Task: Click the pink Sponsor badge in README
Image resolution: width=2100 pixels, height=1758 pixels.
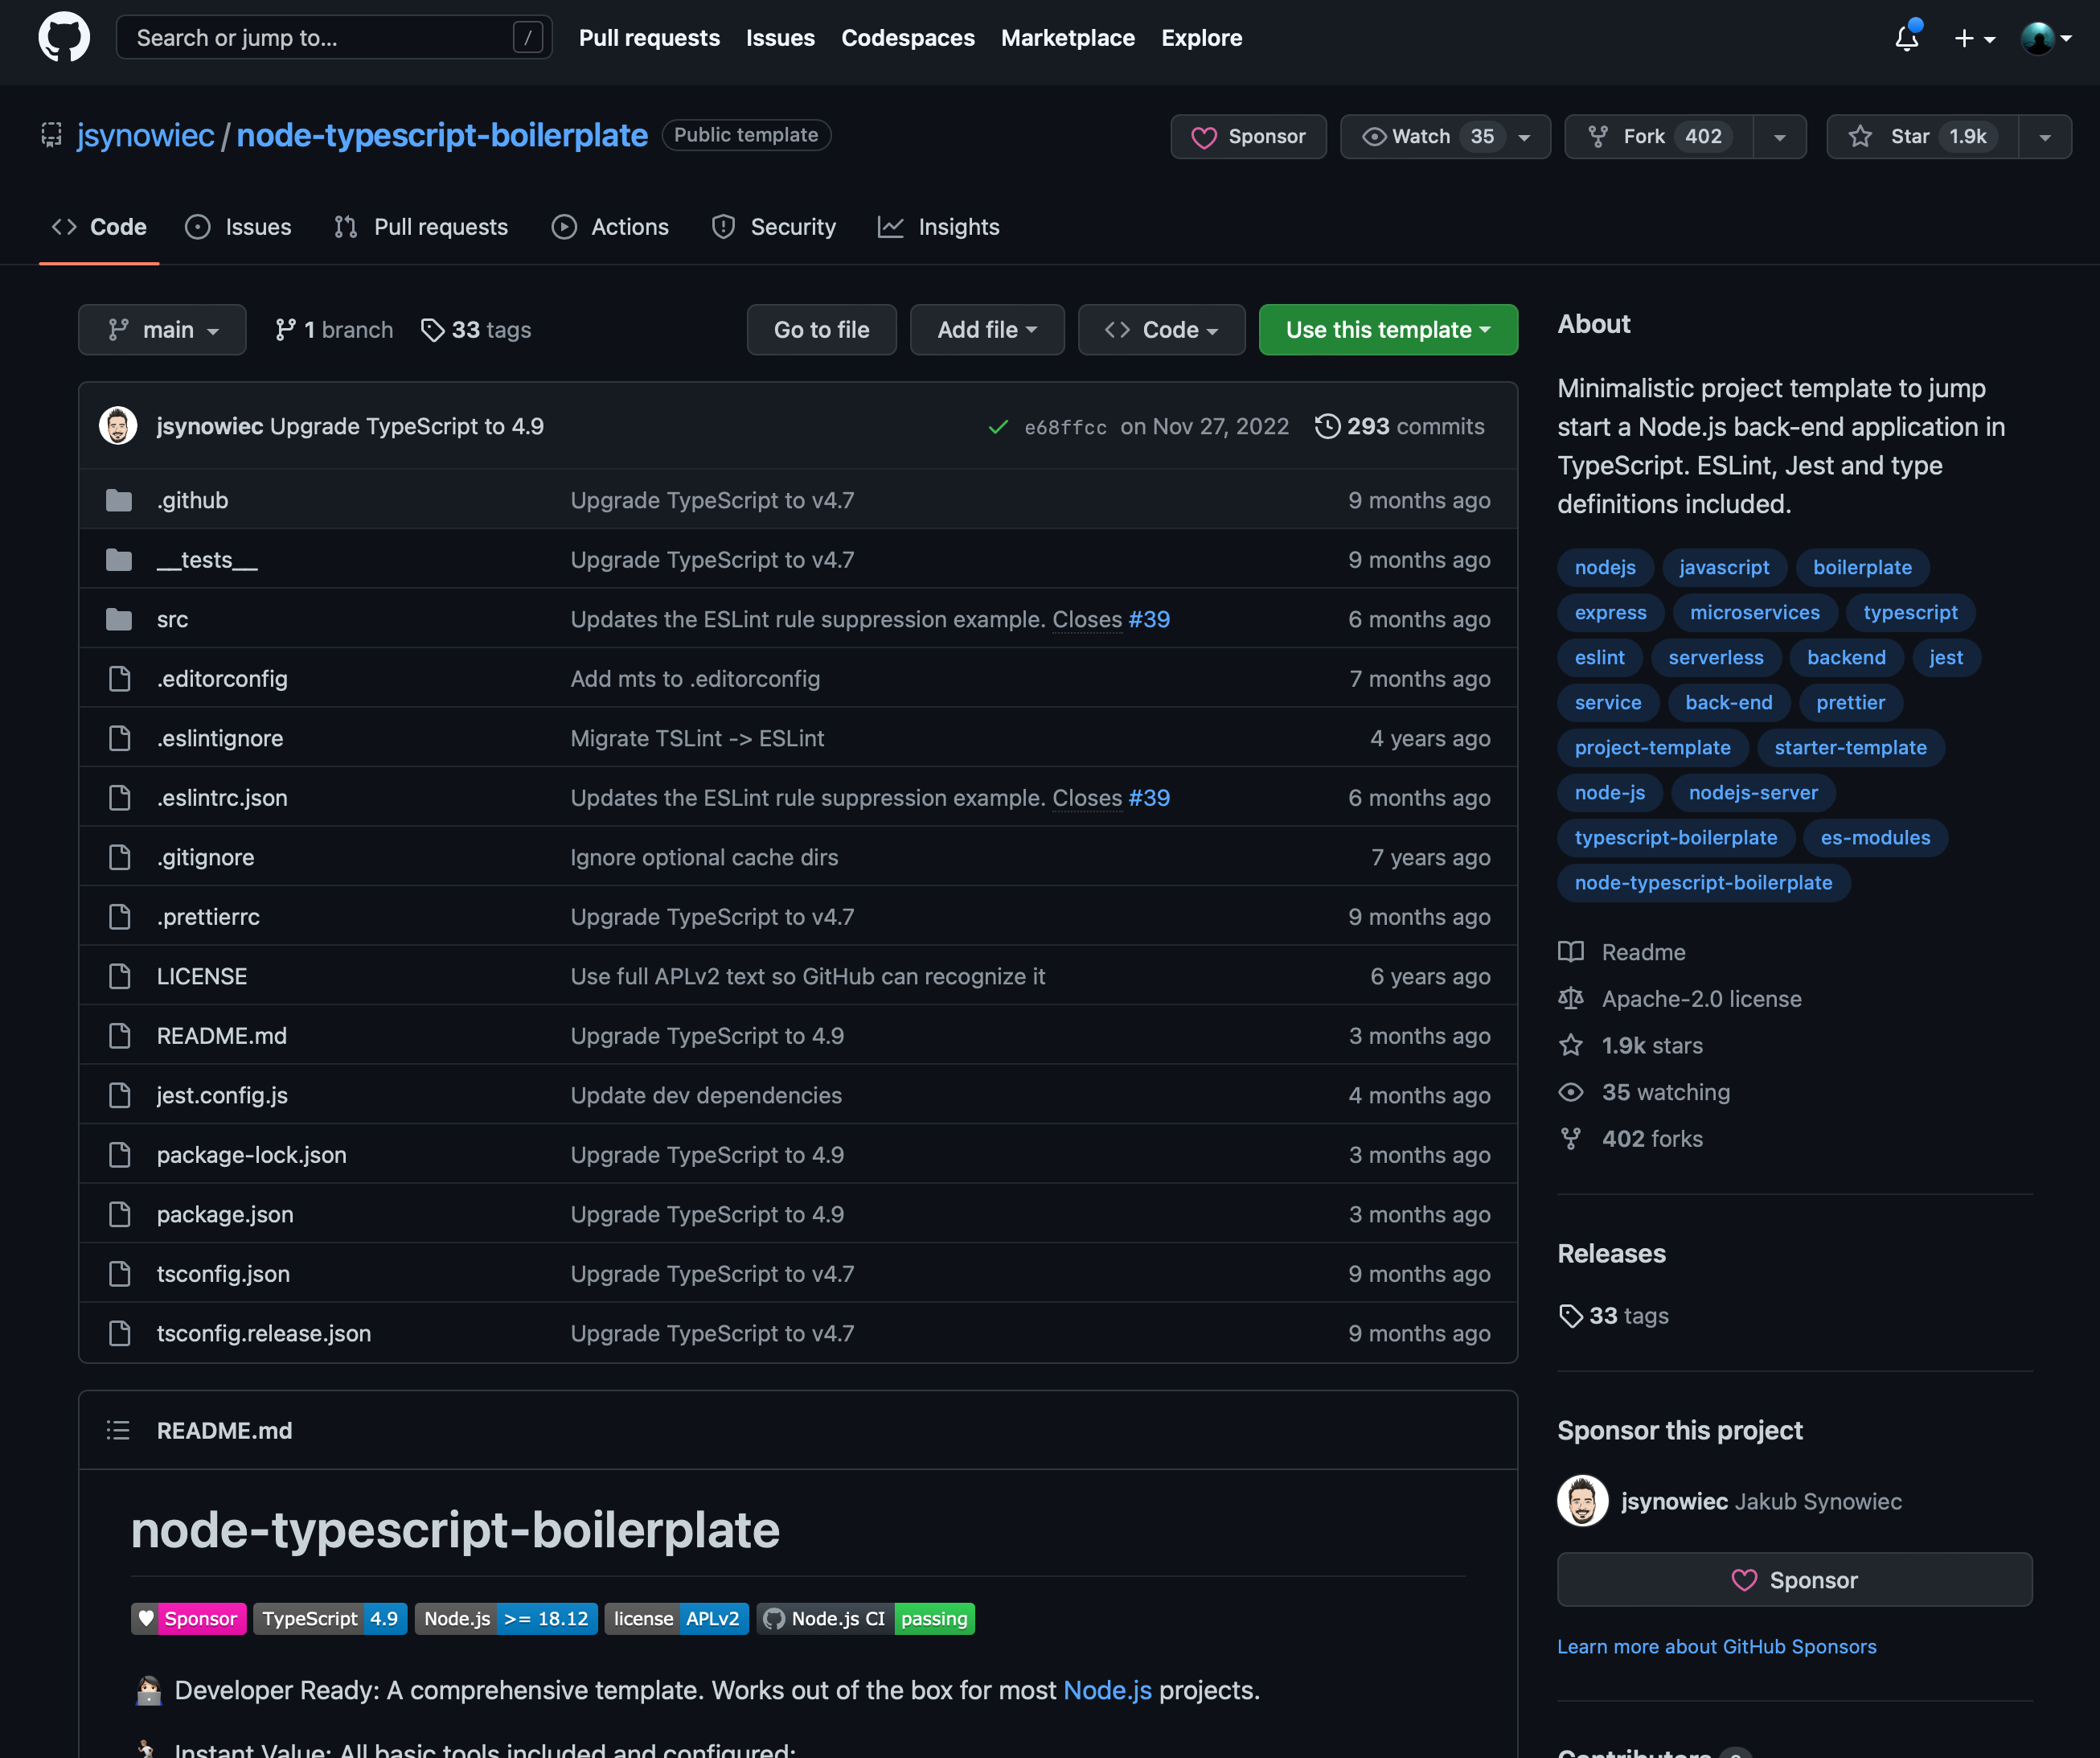Action: [189, 1619]
